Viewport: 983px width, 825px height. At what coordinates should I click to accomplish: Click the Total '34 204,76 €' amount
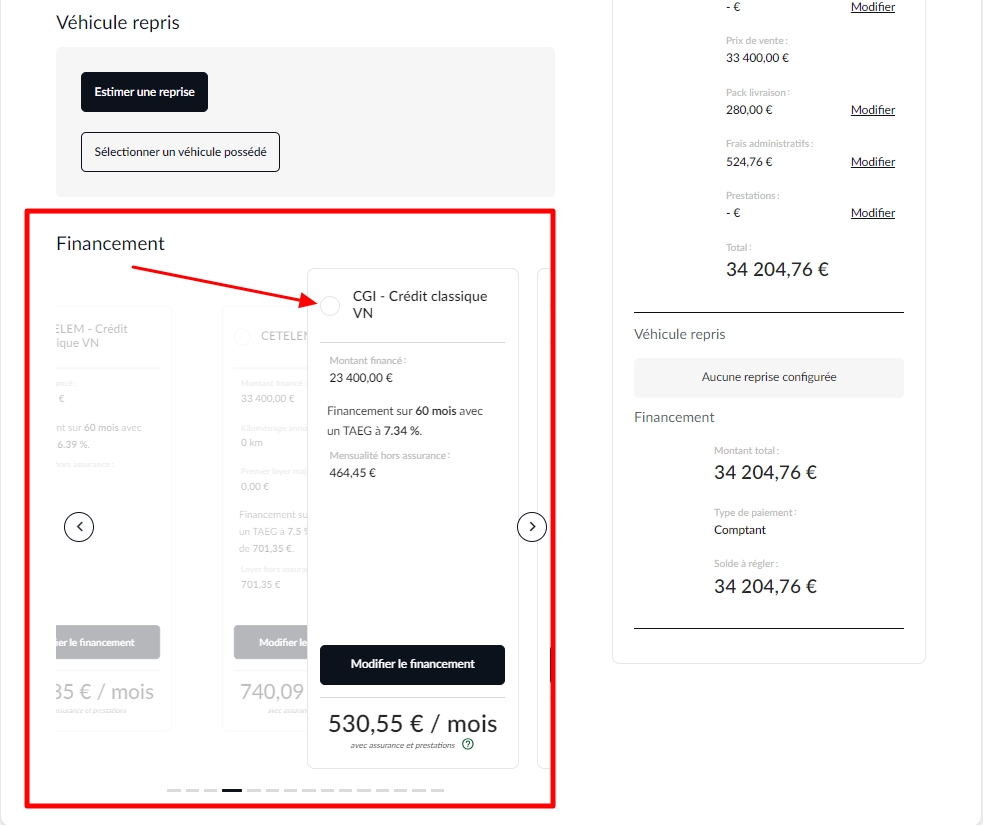(x=777, y=270)
